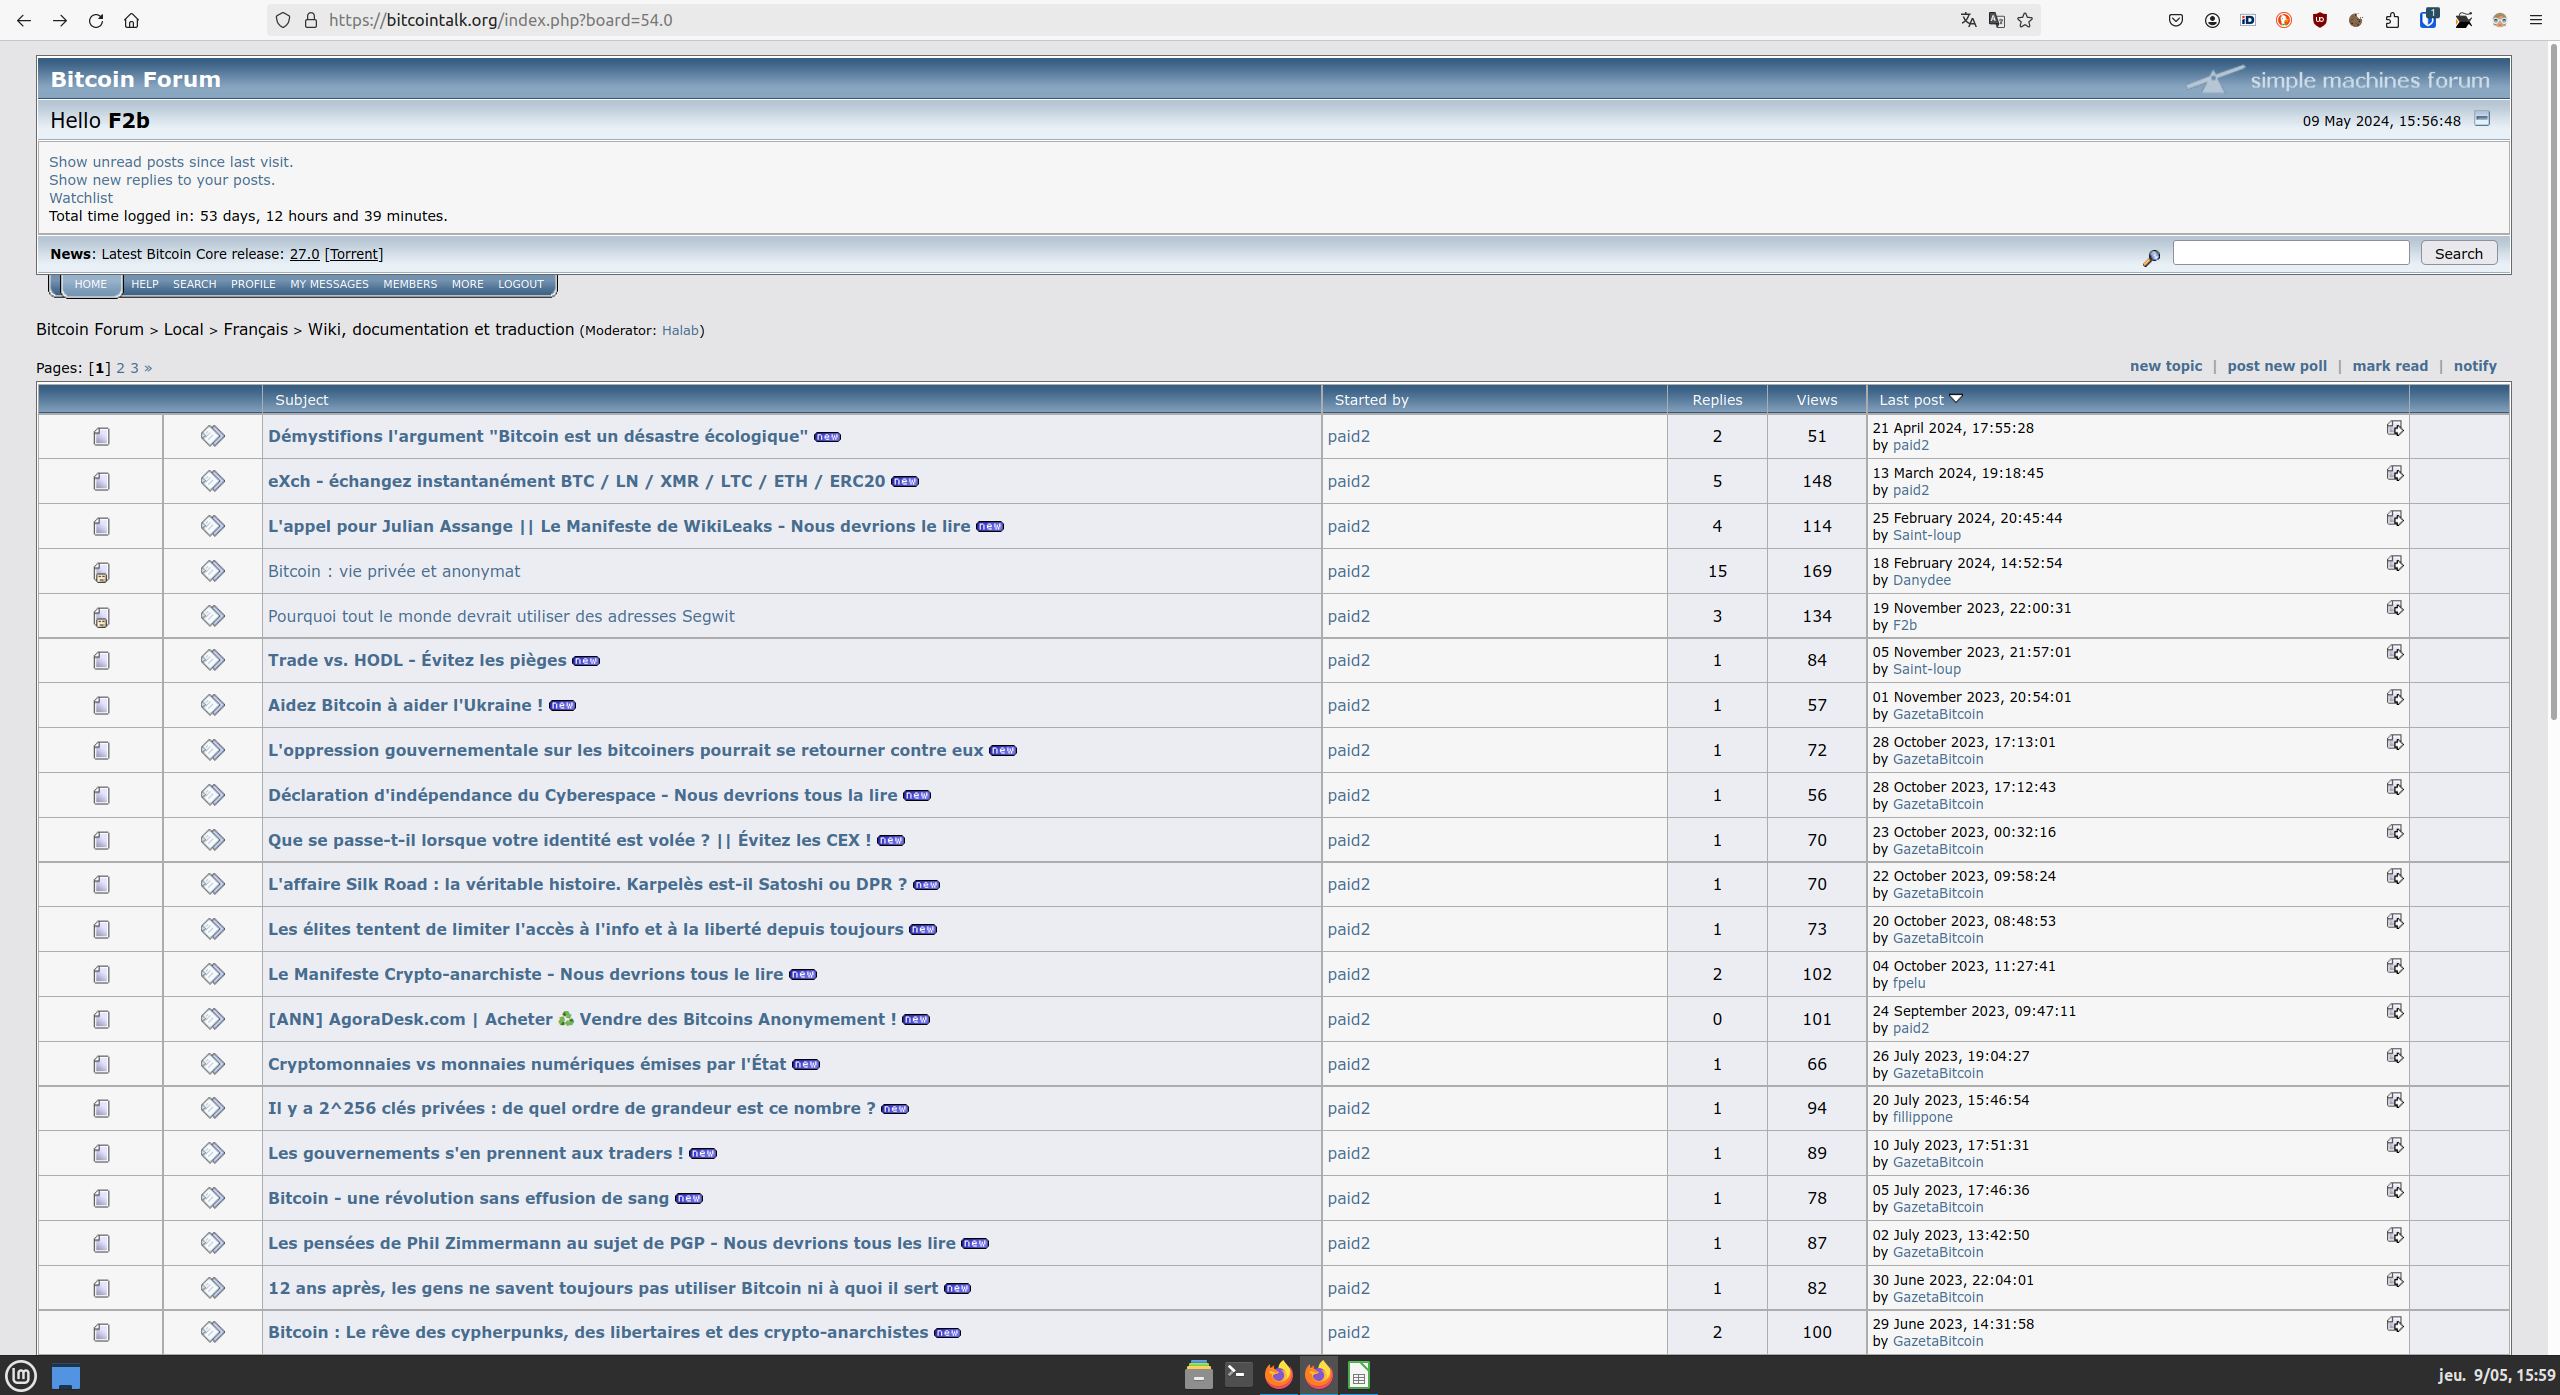Open the file manager in the taskbar

click(x=1198, y=1375)
